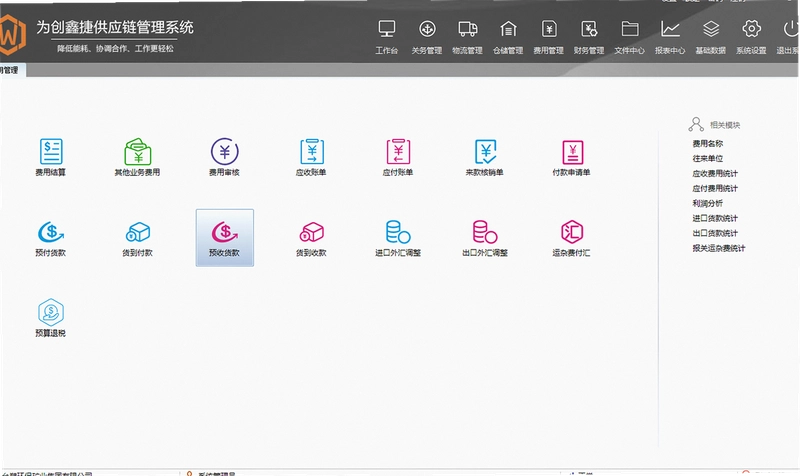The image size is (800, 476).
Task: Open the 预算退税 icon
Action: [x=51, y=312]
